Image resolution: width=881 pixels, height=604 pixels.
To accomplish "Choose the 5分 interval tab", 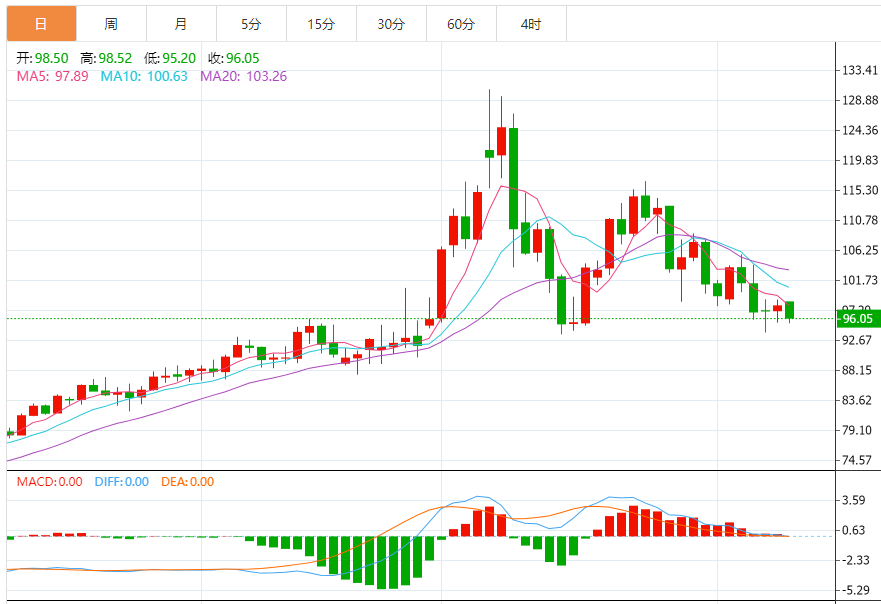I will click(x=251, y=23).
